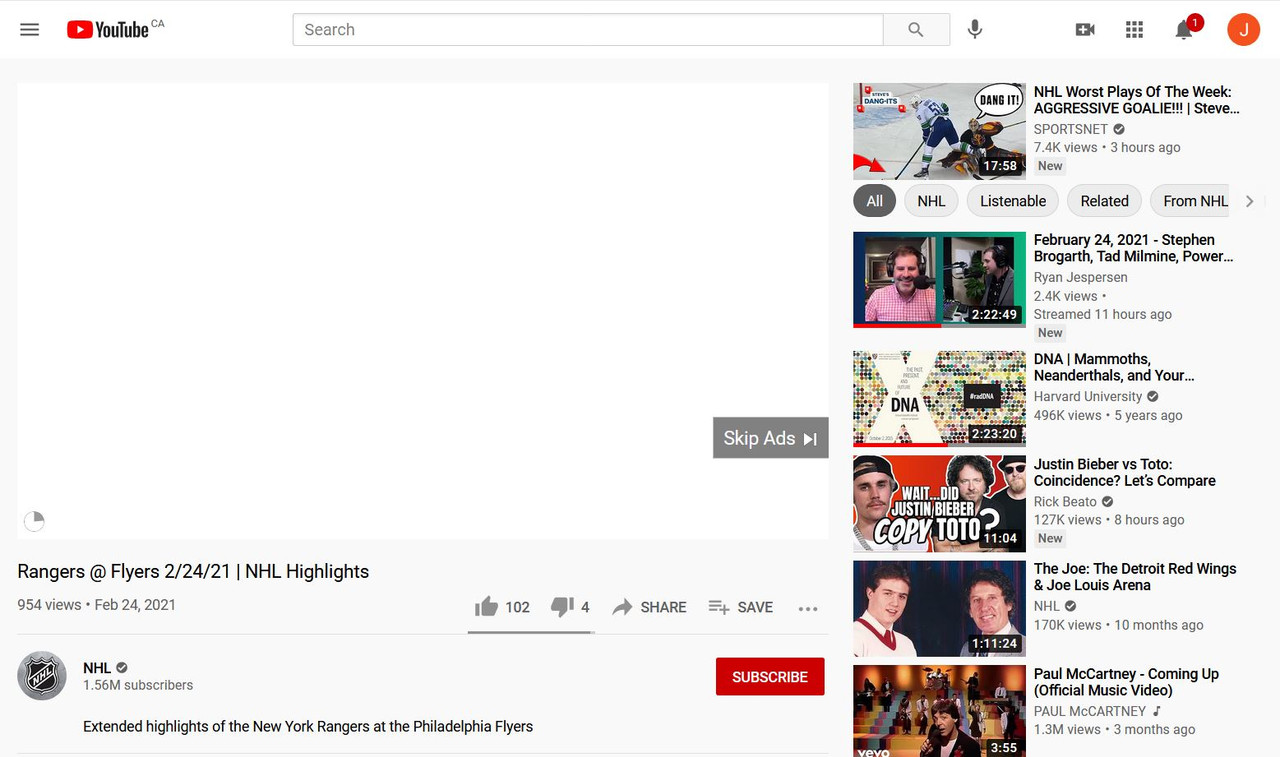Like the video with thumbs up

[x=487, y=607]
